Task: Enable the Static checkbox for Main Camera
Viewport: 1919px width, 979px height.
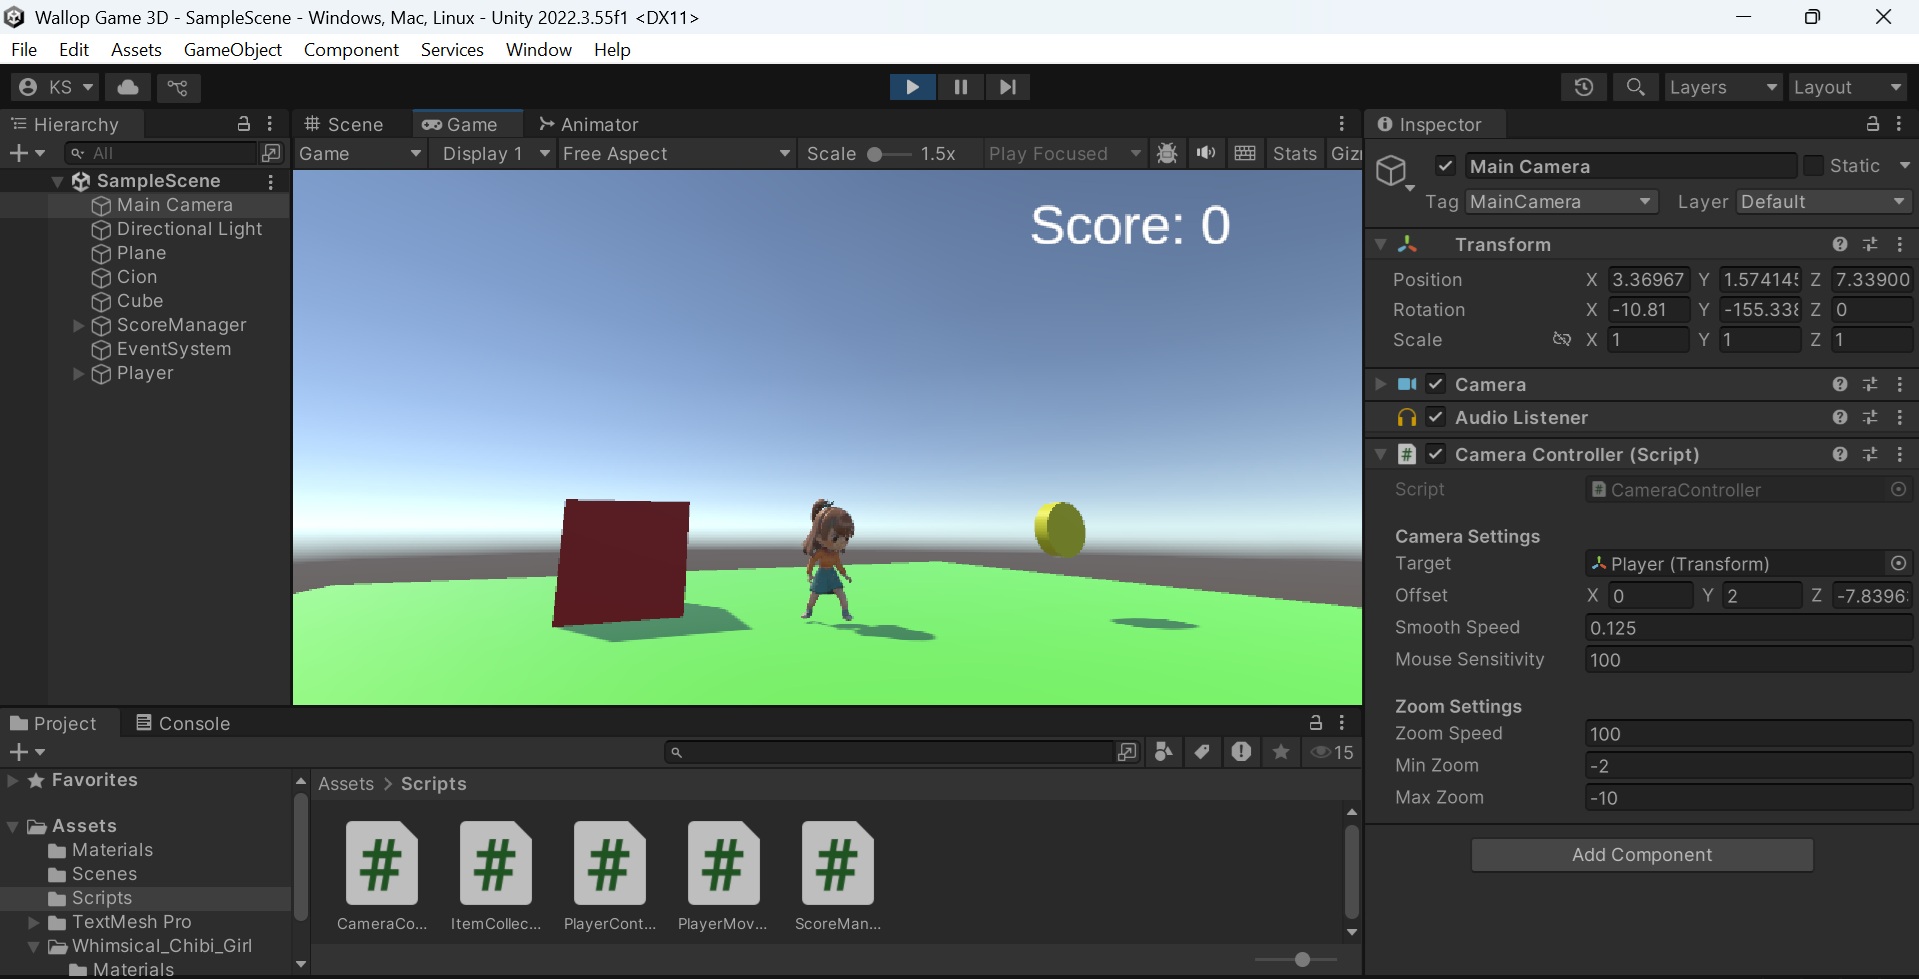Action: 1813,166
